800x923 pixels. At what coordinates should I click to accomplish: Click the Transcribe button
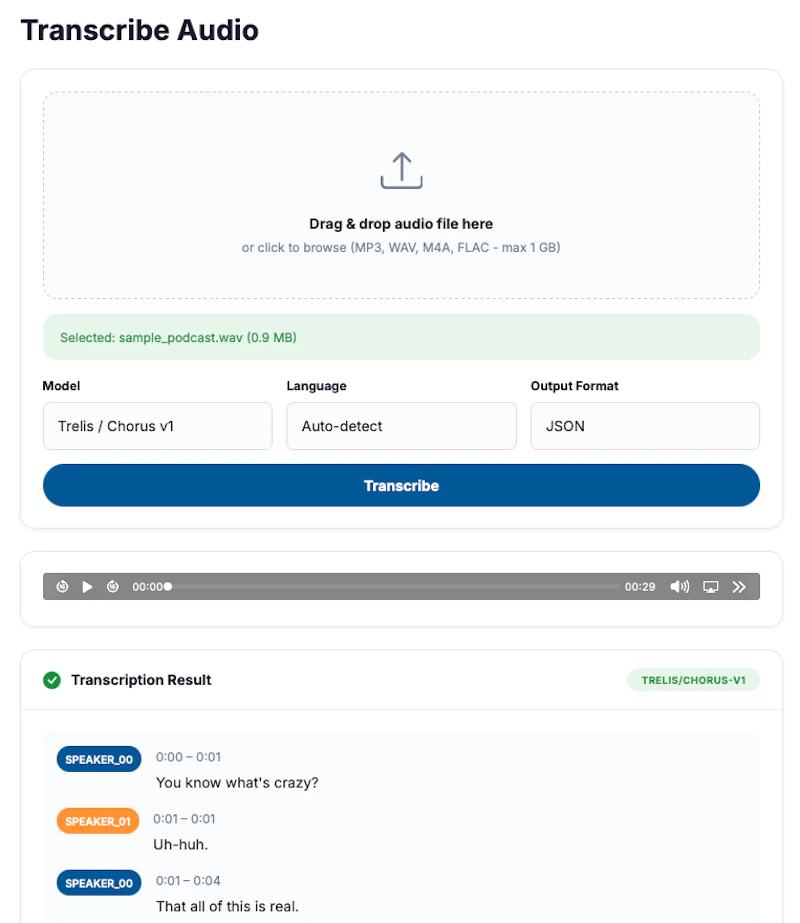click(x=401, y=486)
